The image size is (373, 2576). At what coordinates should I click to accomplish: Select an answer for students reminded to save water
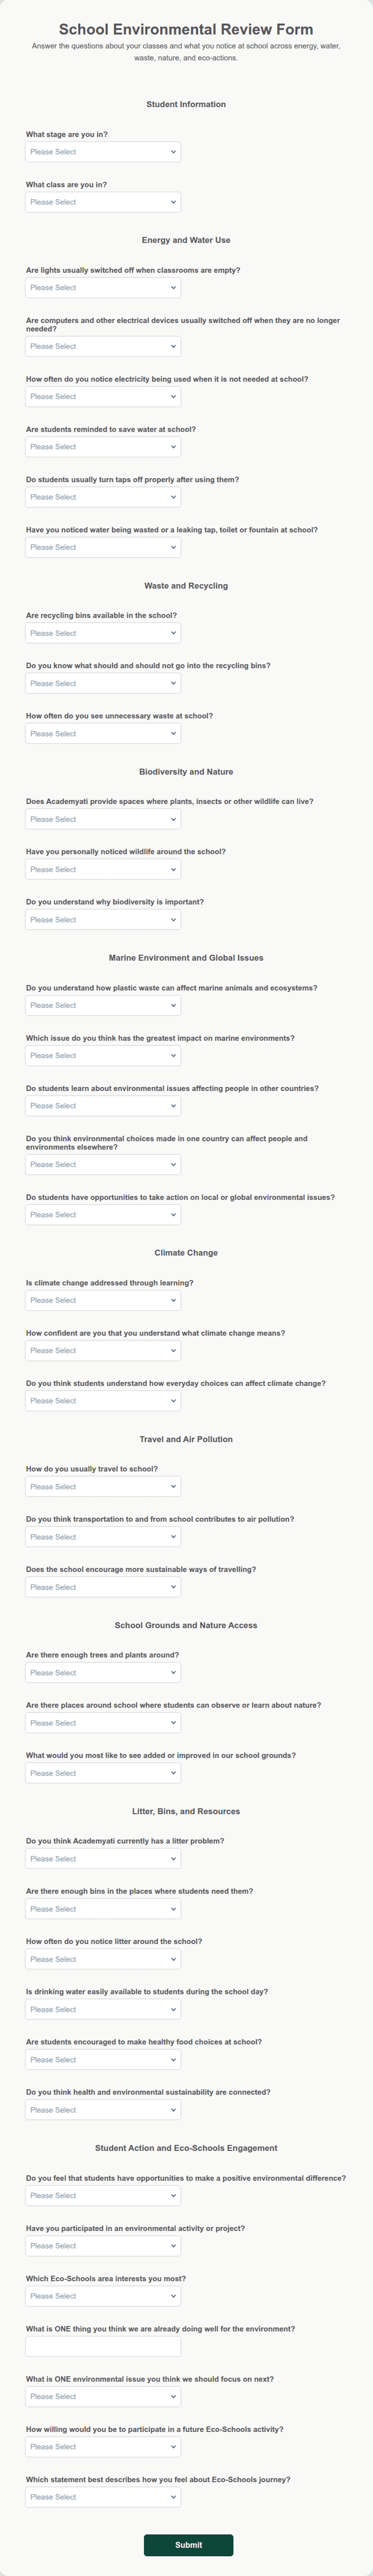pyautogui.click(x=103, y=447)
